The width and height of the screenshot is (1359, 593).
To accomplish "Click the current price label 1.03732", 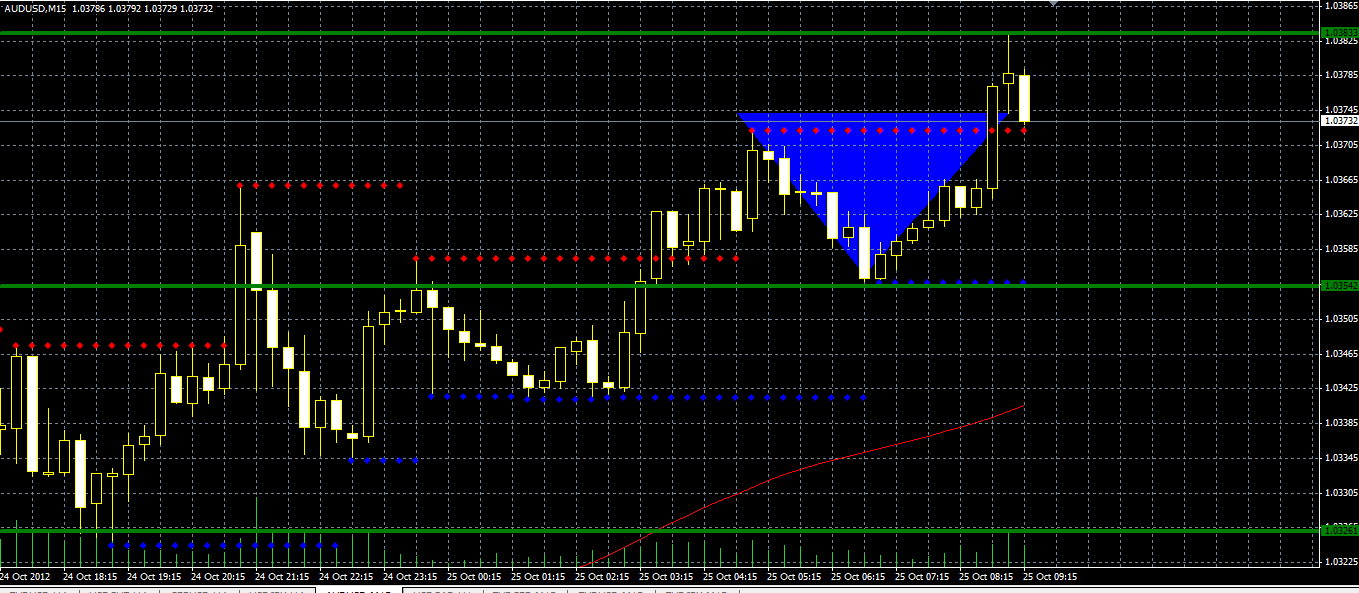I will 1340,121.
